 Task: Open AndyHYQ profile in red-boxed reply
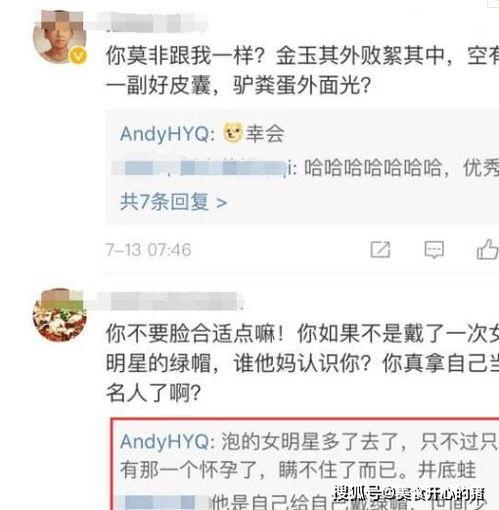point(167,442)
